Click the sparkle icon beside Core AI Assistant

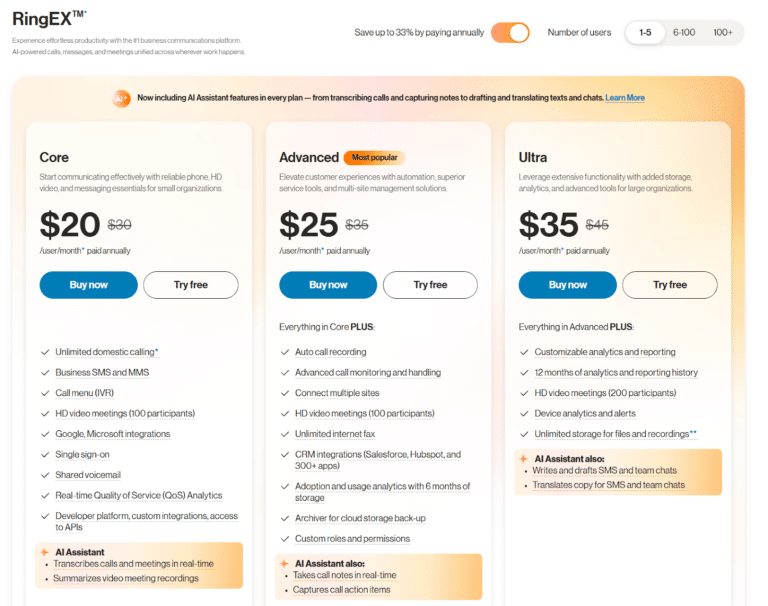(x=45, y=552)
